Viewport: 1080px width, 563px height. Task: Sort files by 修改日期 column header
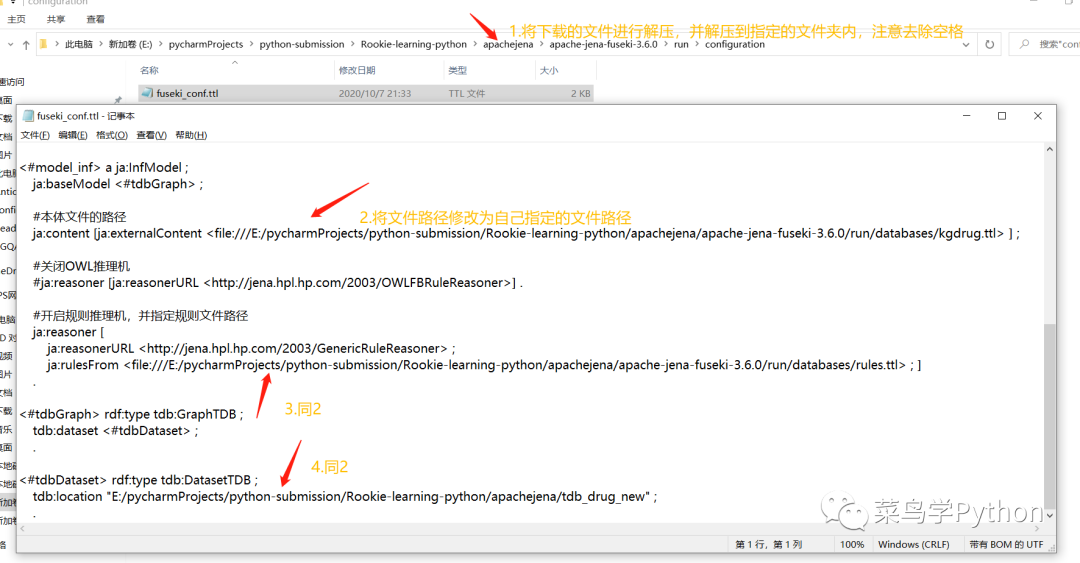(357, 71)
